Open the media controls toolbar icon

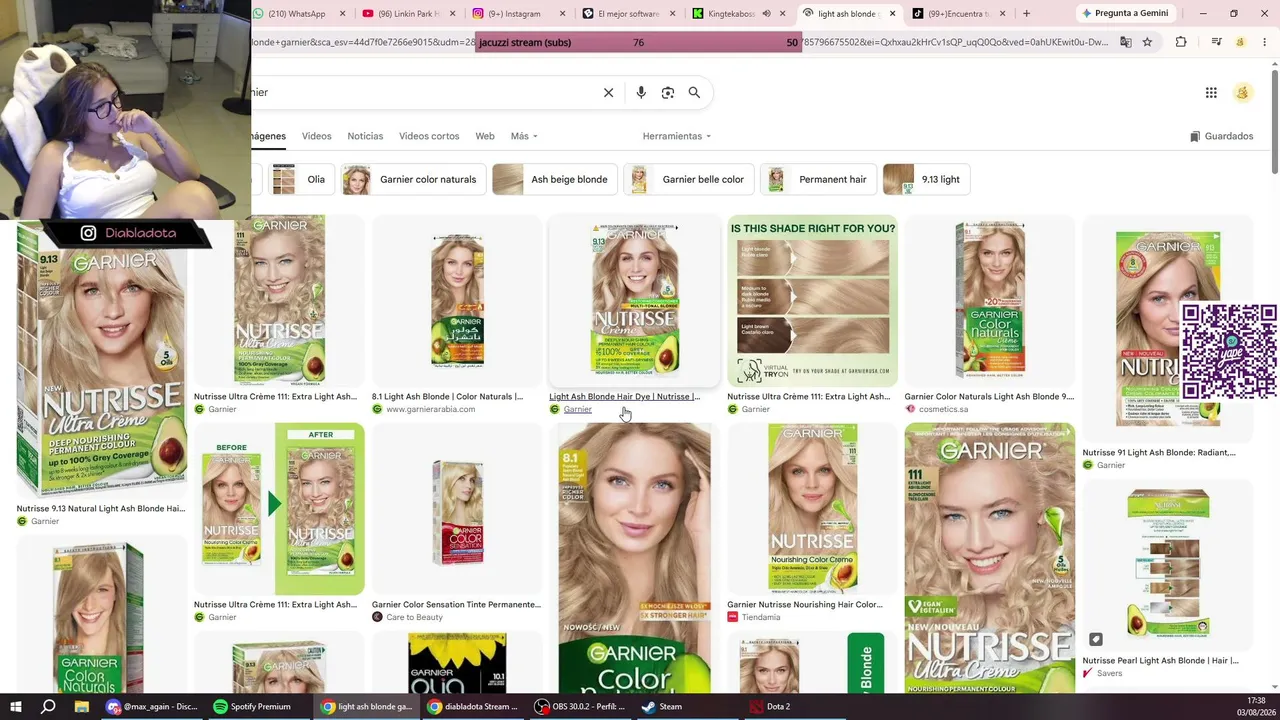[1216, 42]
